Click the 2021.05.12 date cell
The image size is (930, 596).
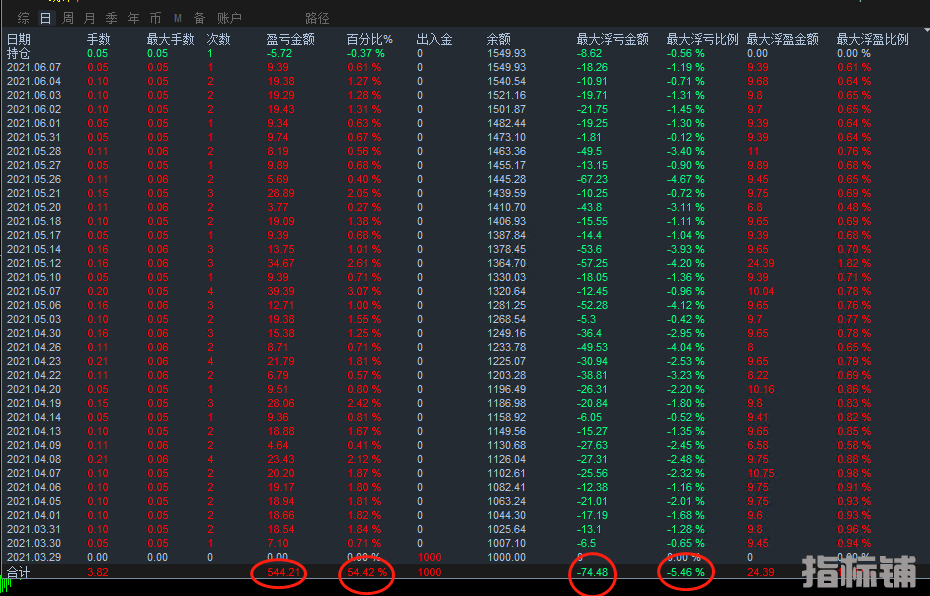click(x=34, y=263)
